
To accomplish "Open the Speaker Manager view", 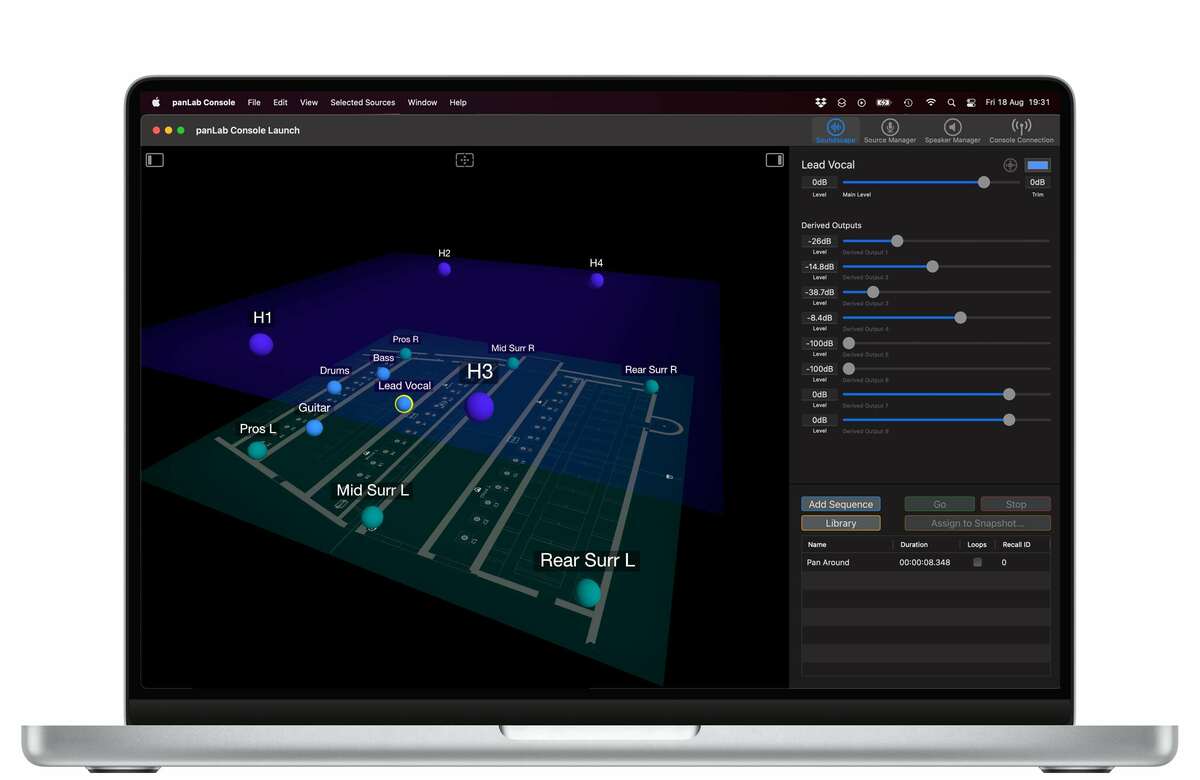I will click(x=952, y=131).
